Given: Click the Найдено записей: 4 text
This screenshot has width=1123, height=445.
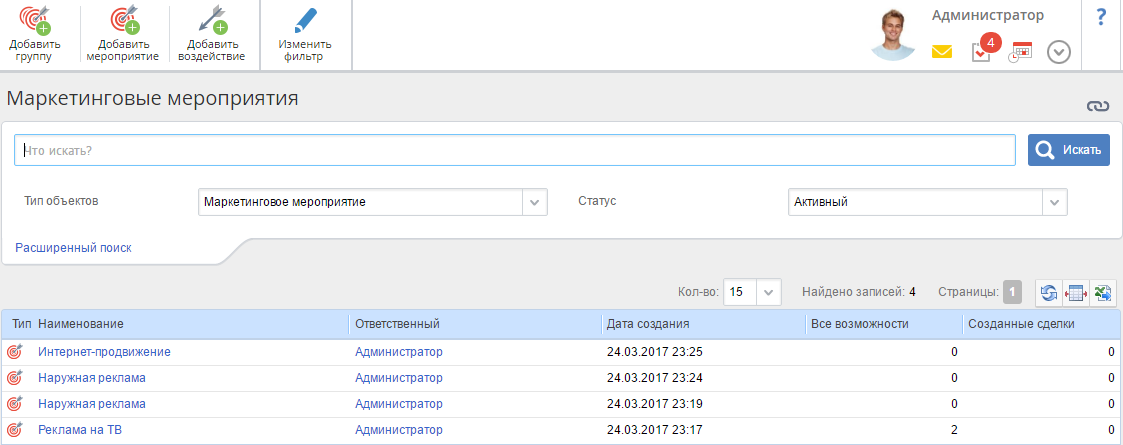Looking at the screenshot, I should click(859, 292).
